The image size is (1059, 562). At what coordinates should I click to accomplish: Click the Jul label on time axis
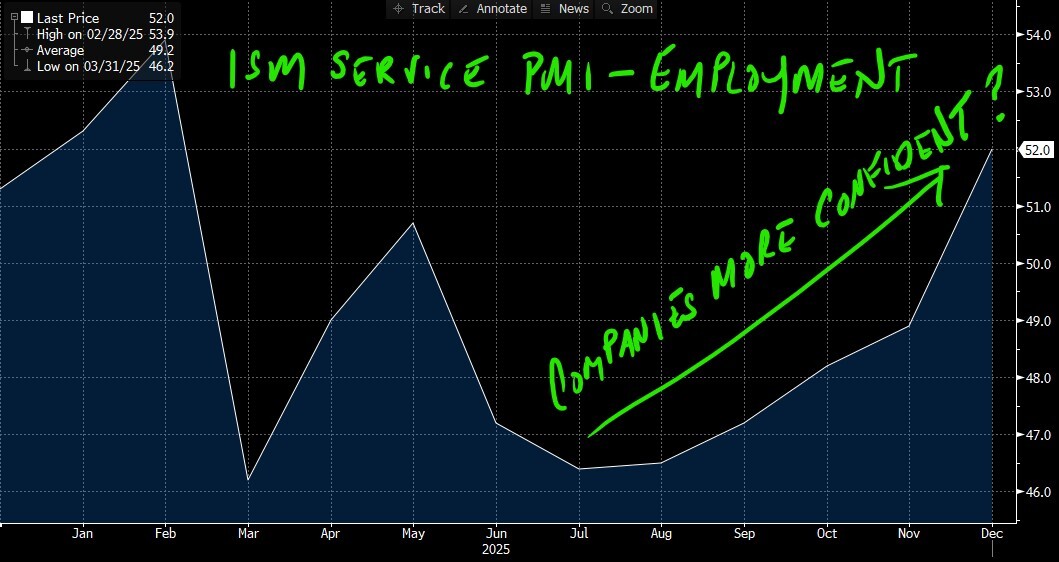(x=579, y=535)
